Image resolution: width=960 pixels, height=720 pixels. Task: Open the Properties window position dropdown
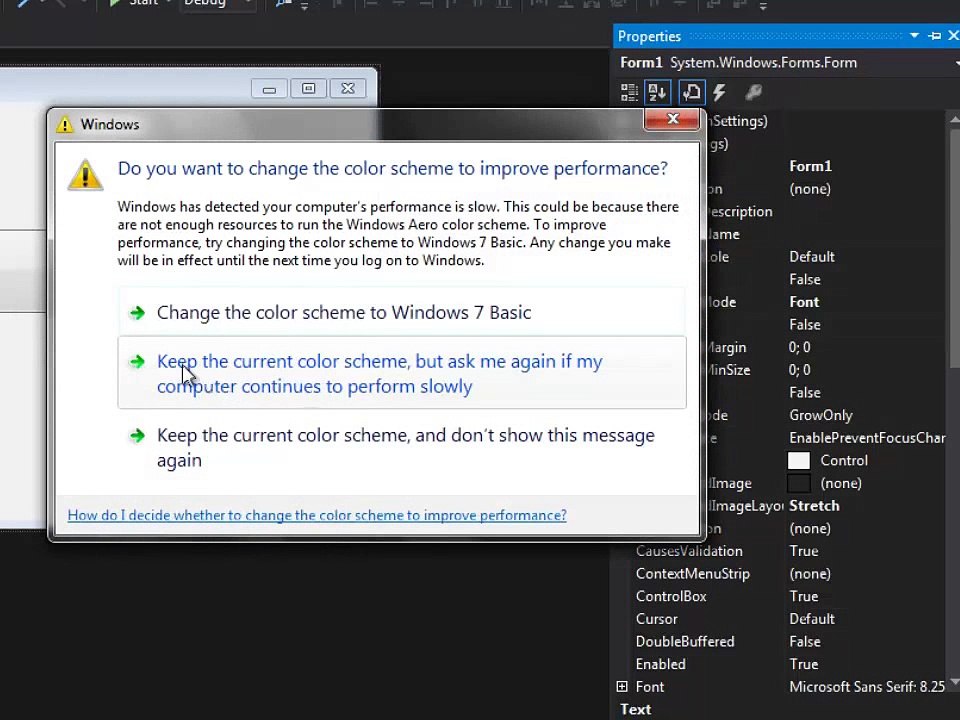(914, 36)
